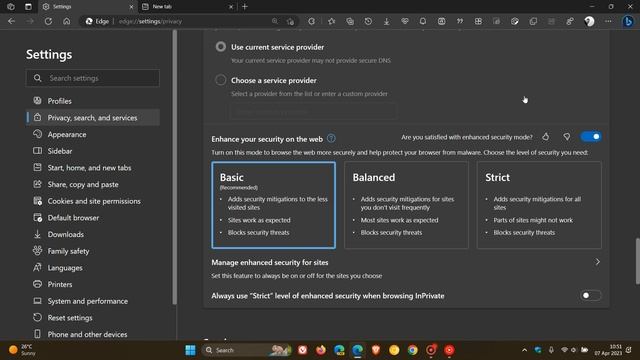
Task: Open the taskbar clock showing 07 Apr 2023
Action: click(x=608, y=350)
